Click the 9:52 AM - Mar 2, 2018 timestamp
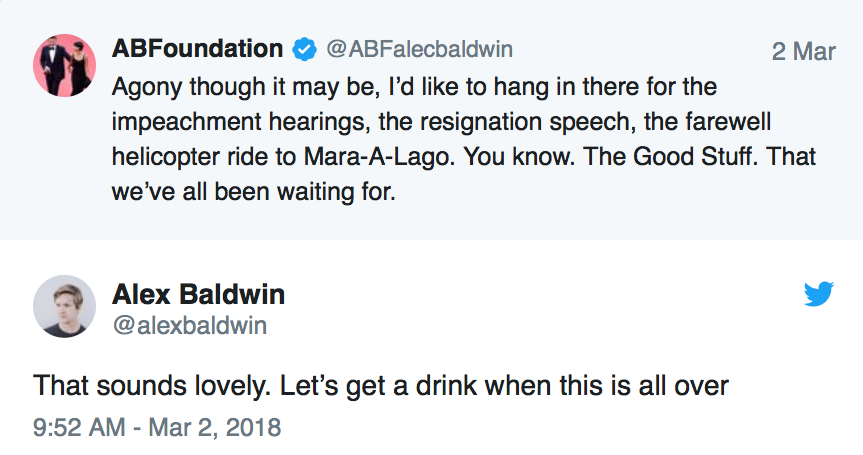The width and height of the screenshot is (863, 455). tap(157, 428)
